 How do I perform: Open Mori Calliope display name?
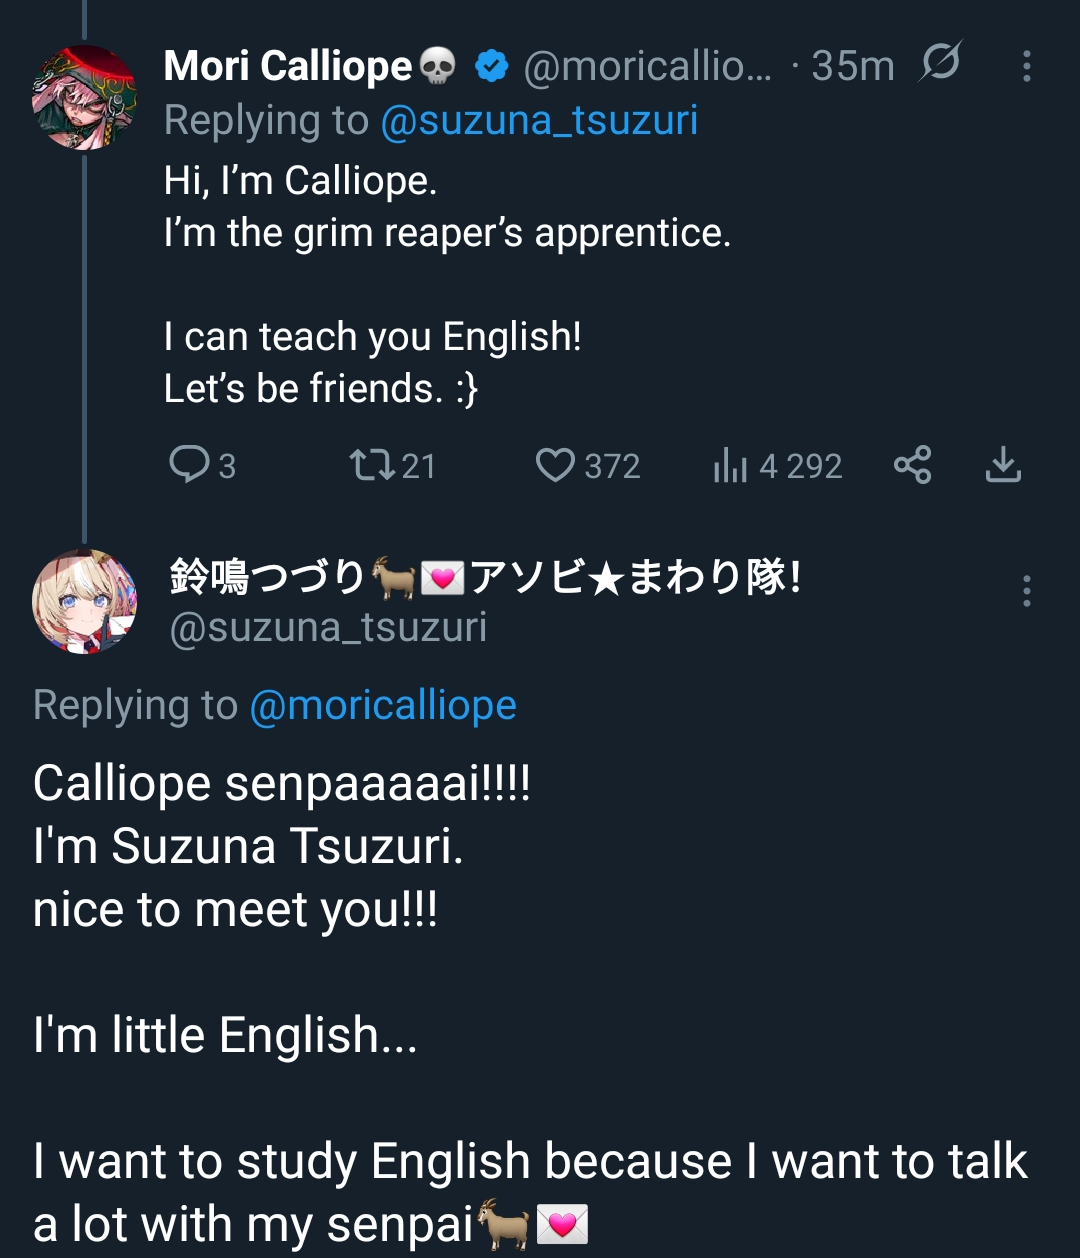click(288, 66)
